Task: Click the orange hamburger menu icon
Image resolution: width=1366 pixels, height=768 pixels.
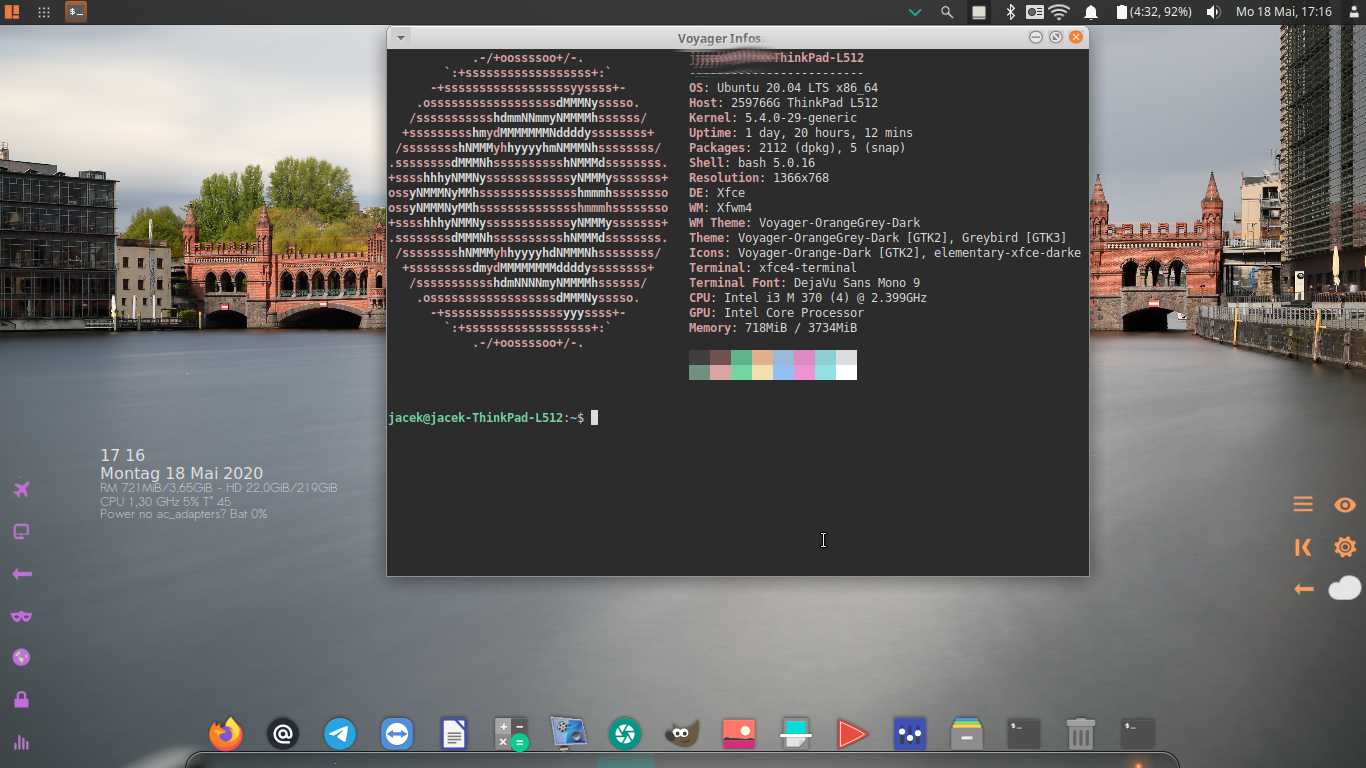Action: click(x=1303, y=504)
